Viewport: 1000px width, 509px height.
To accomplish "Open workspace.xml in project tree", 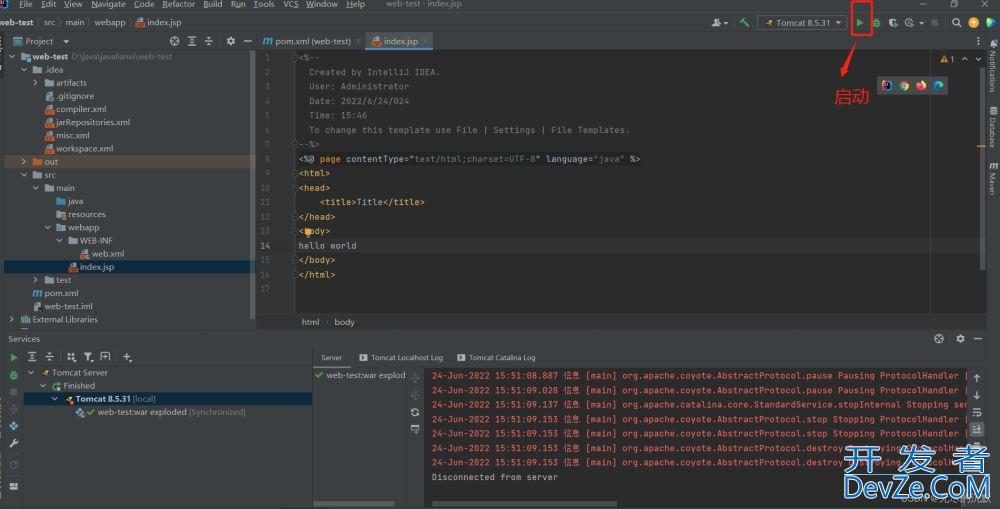I will 84,149.
